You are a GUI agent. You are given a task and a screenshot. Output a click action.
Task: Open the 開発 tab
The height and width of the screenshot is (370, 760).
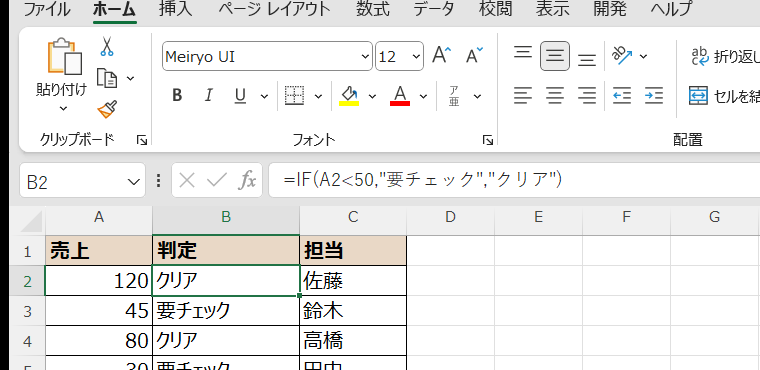point(610,9)
